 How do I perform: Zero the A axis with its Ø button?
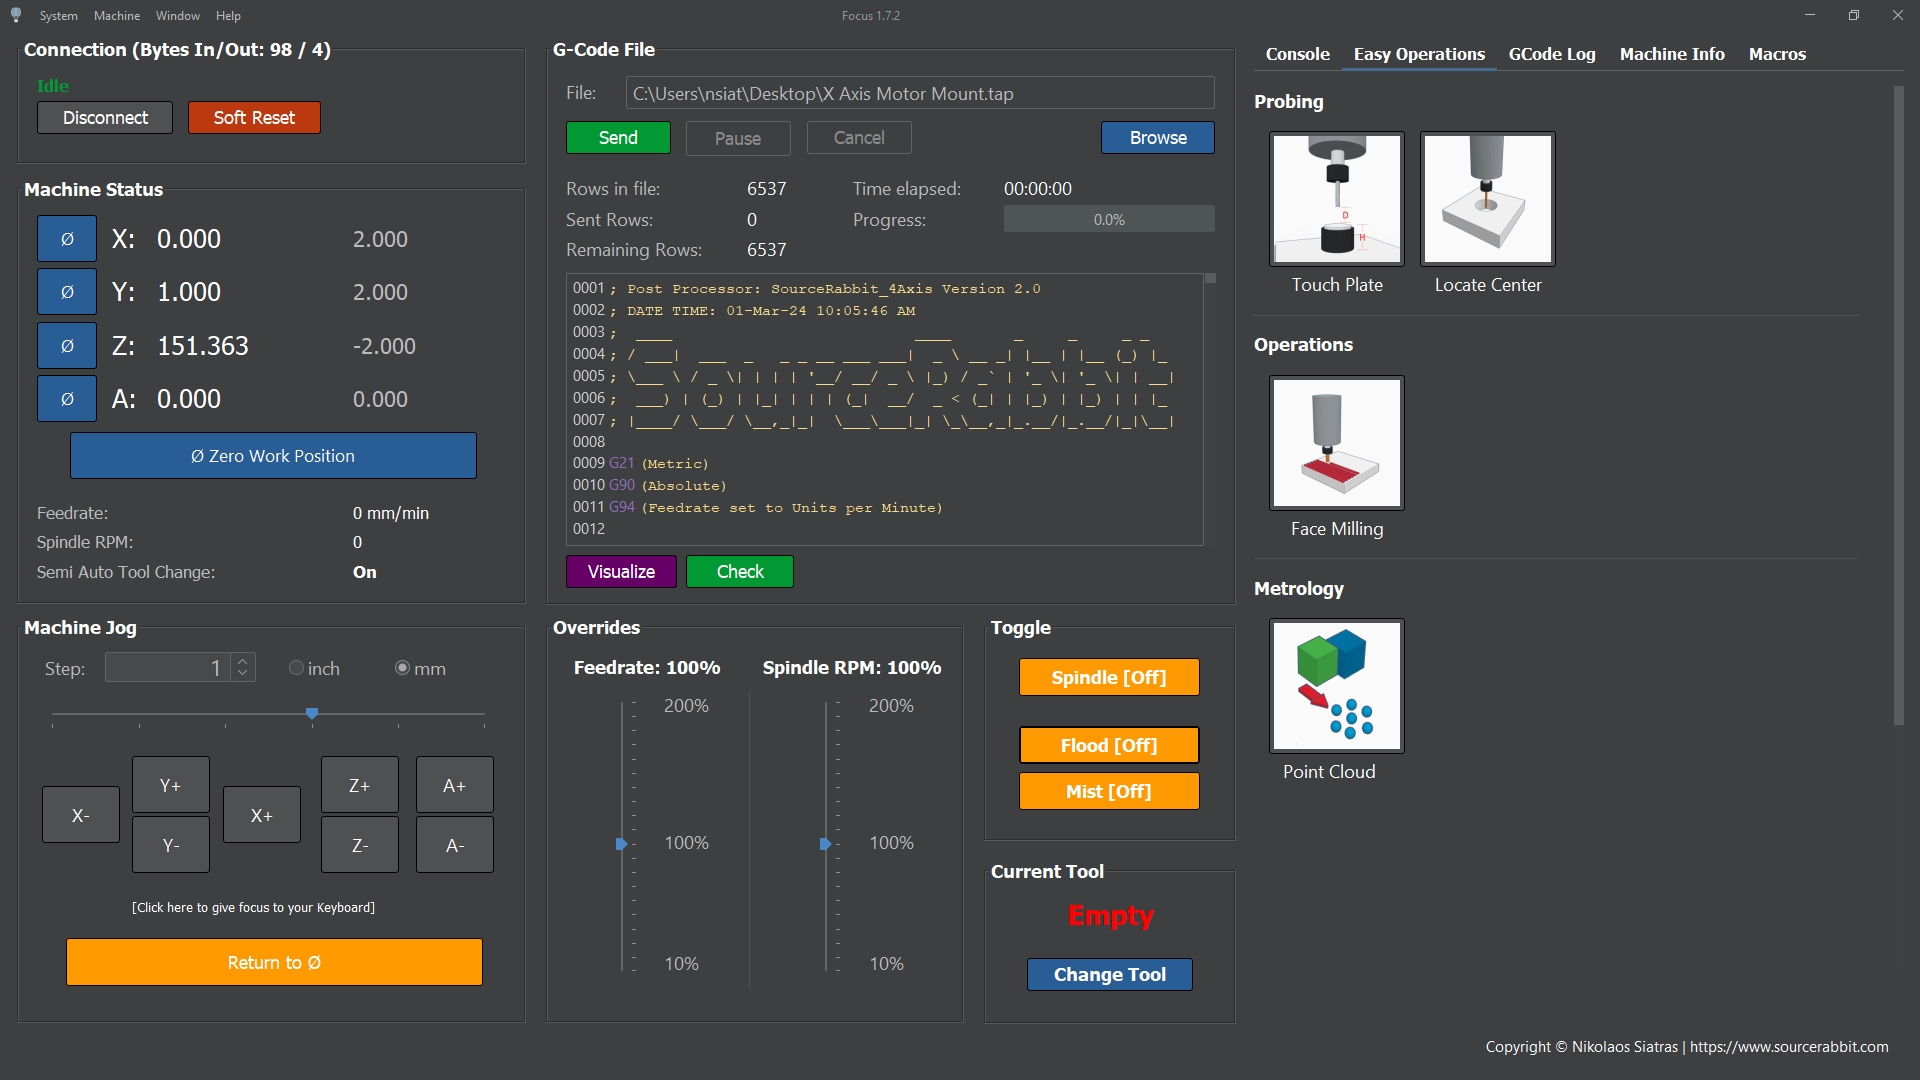click(67, 399)
